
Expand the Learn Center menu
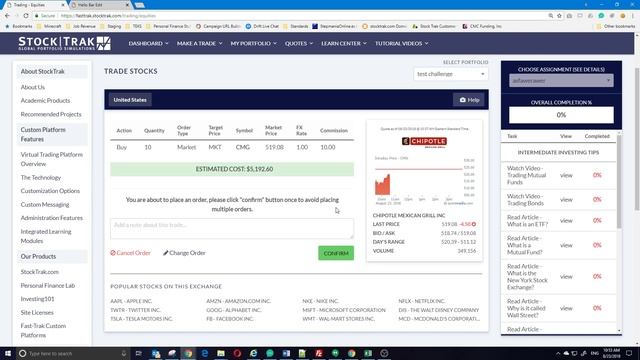click(344, 43)
